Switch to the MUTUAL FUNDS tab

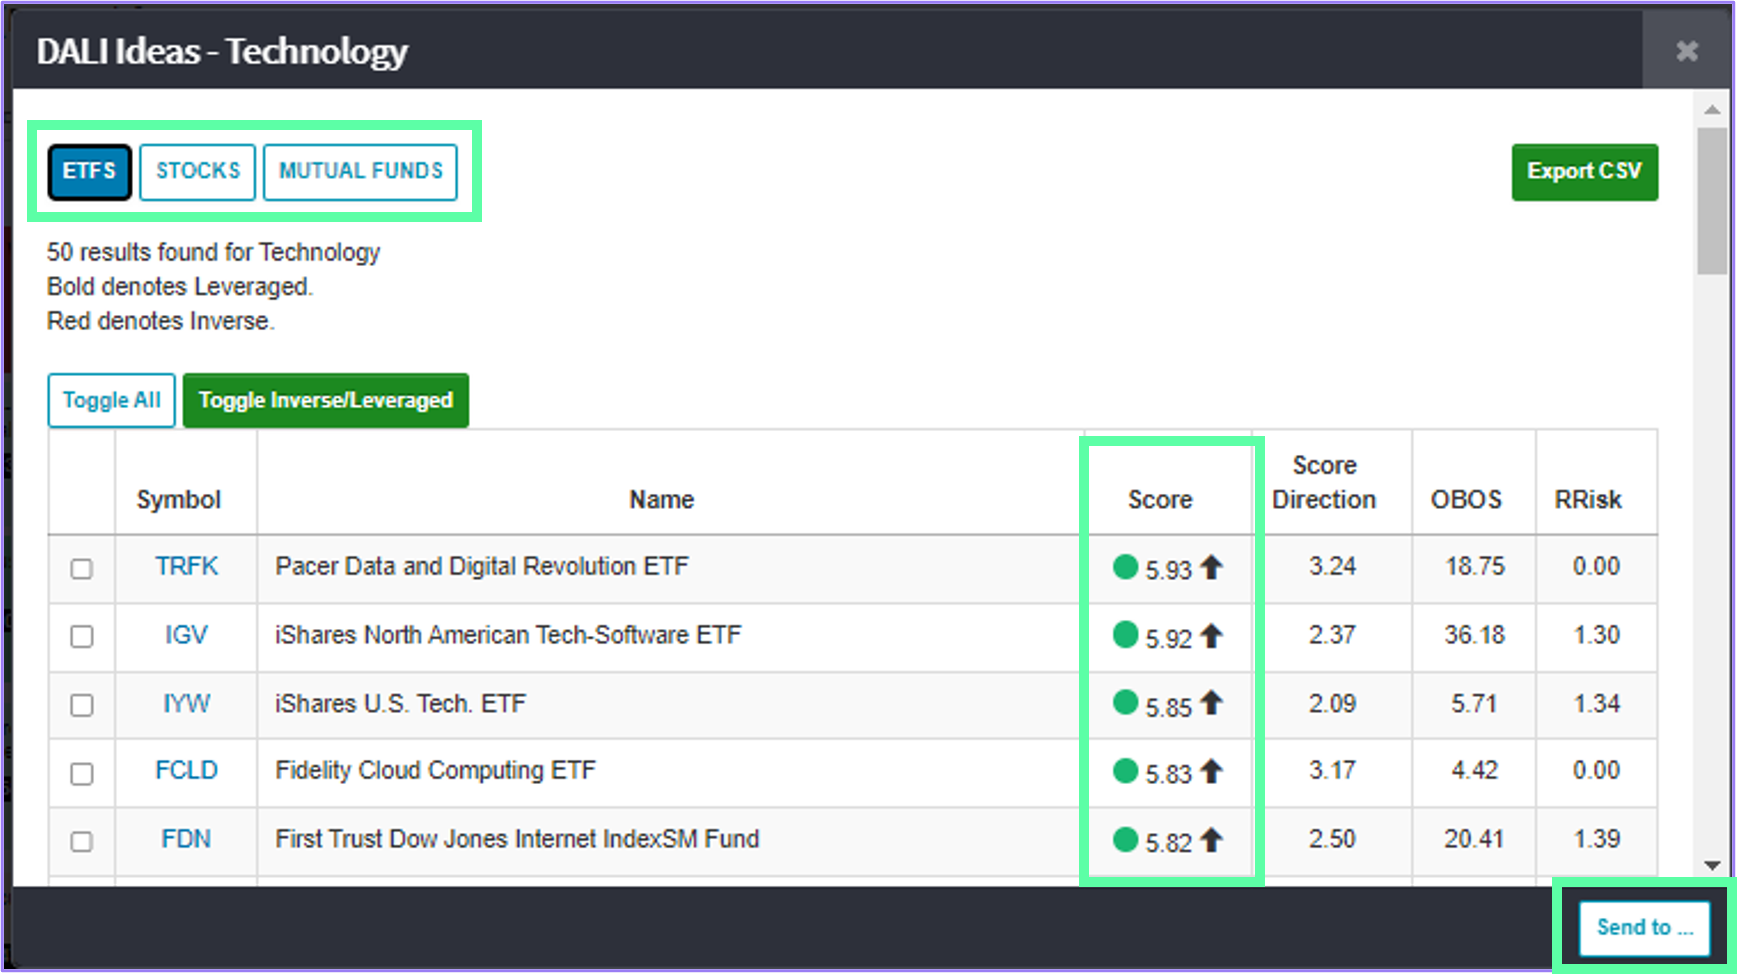[361, 171]
